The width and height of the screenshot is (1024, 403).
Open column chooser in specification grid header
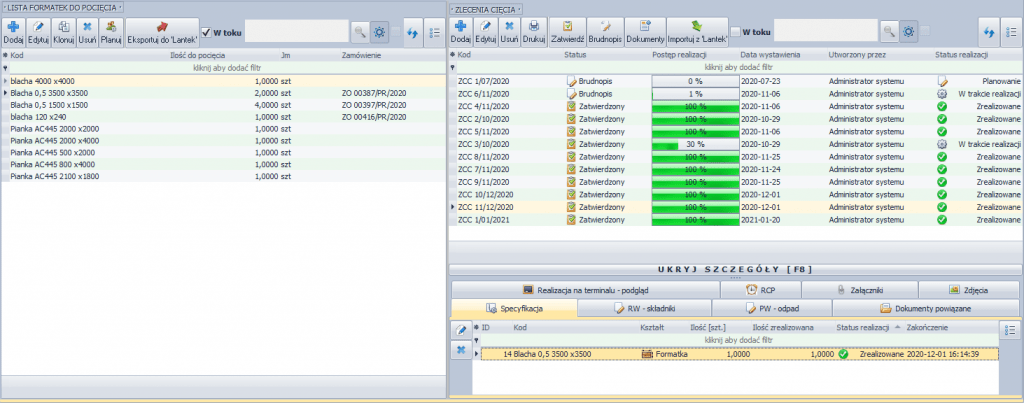coord(476,327)
